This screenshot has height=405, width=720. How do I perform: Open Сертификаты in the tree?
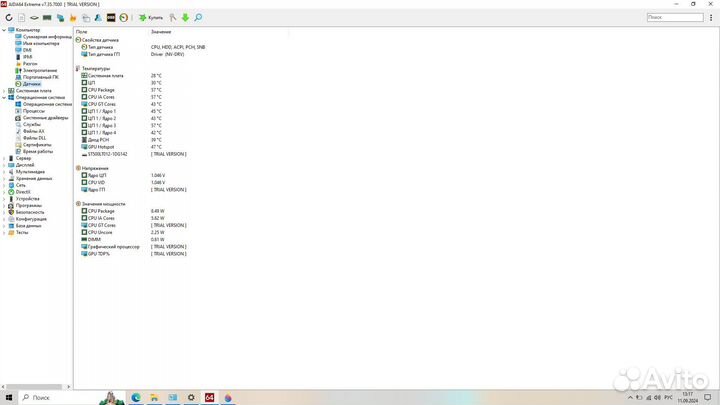click(37, 145)
